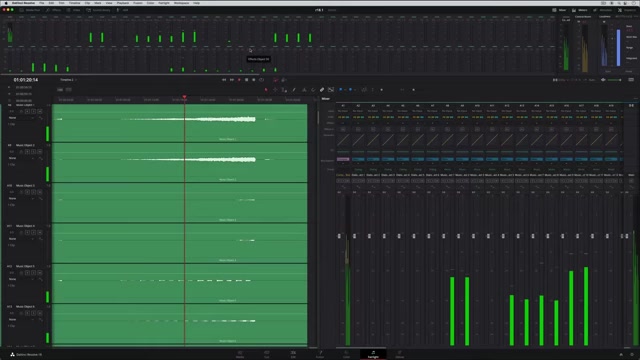Image resolution: width=640 pixels, height=360 pixels.
Task: Click the main bus fader at mixer right
Action: point(627,236)
